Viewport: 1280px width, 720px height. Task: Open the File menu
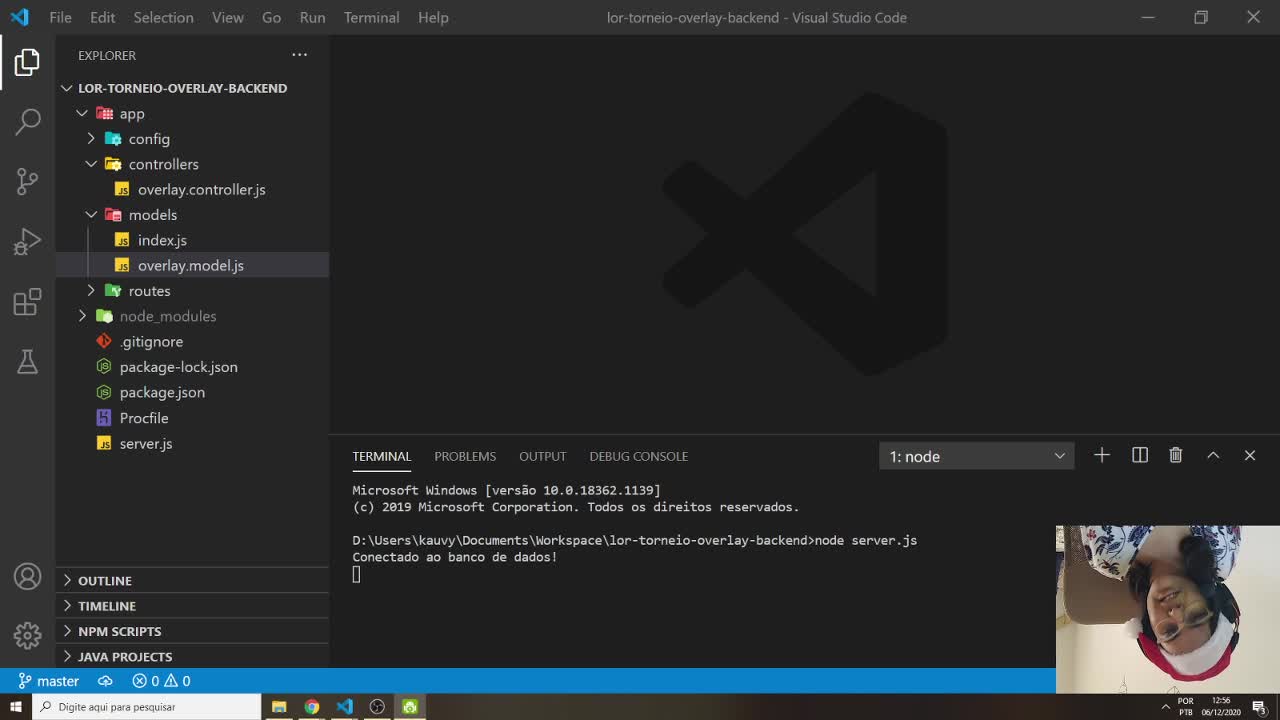60,17
